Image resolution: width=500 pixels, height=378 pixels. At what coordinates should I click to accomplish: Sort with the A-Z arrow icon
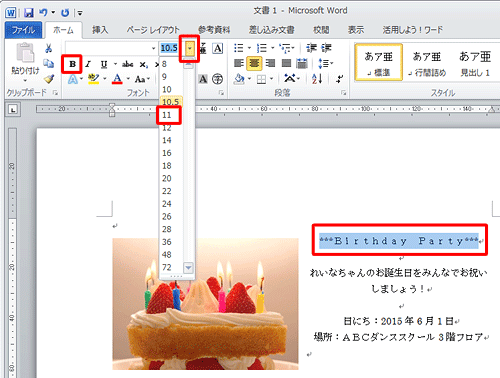point(317,79)
